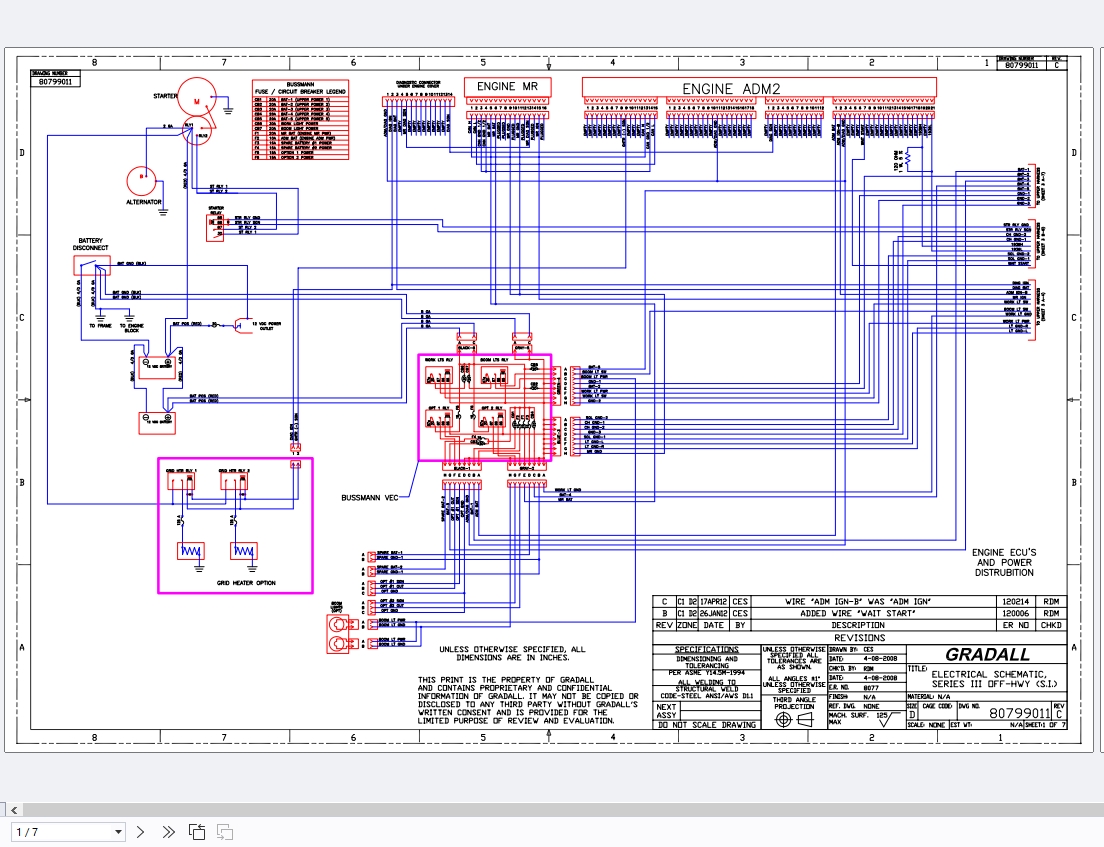Click the Bussmann fuse legend table
The width and height of the screenshot is (1104, 847).
tap(301, 120)
